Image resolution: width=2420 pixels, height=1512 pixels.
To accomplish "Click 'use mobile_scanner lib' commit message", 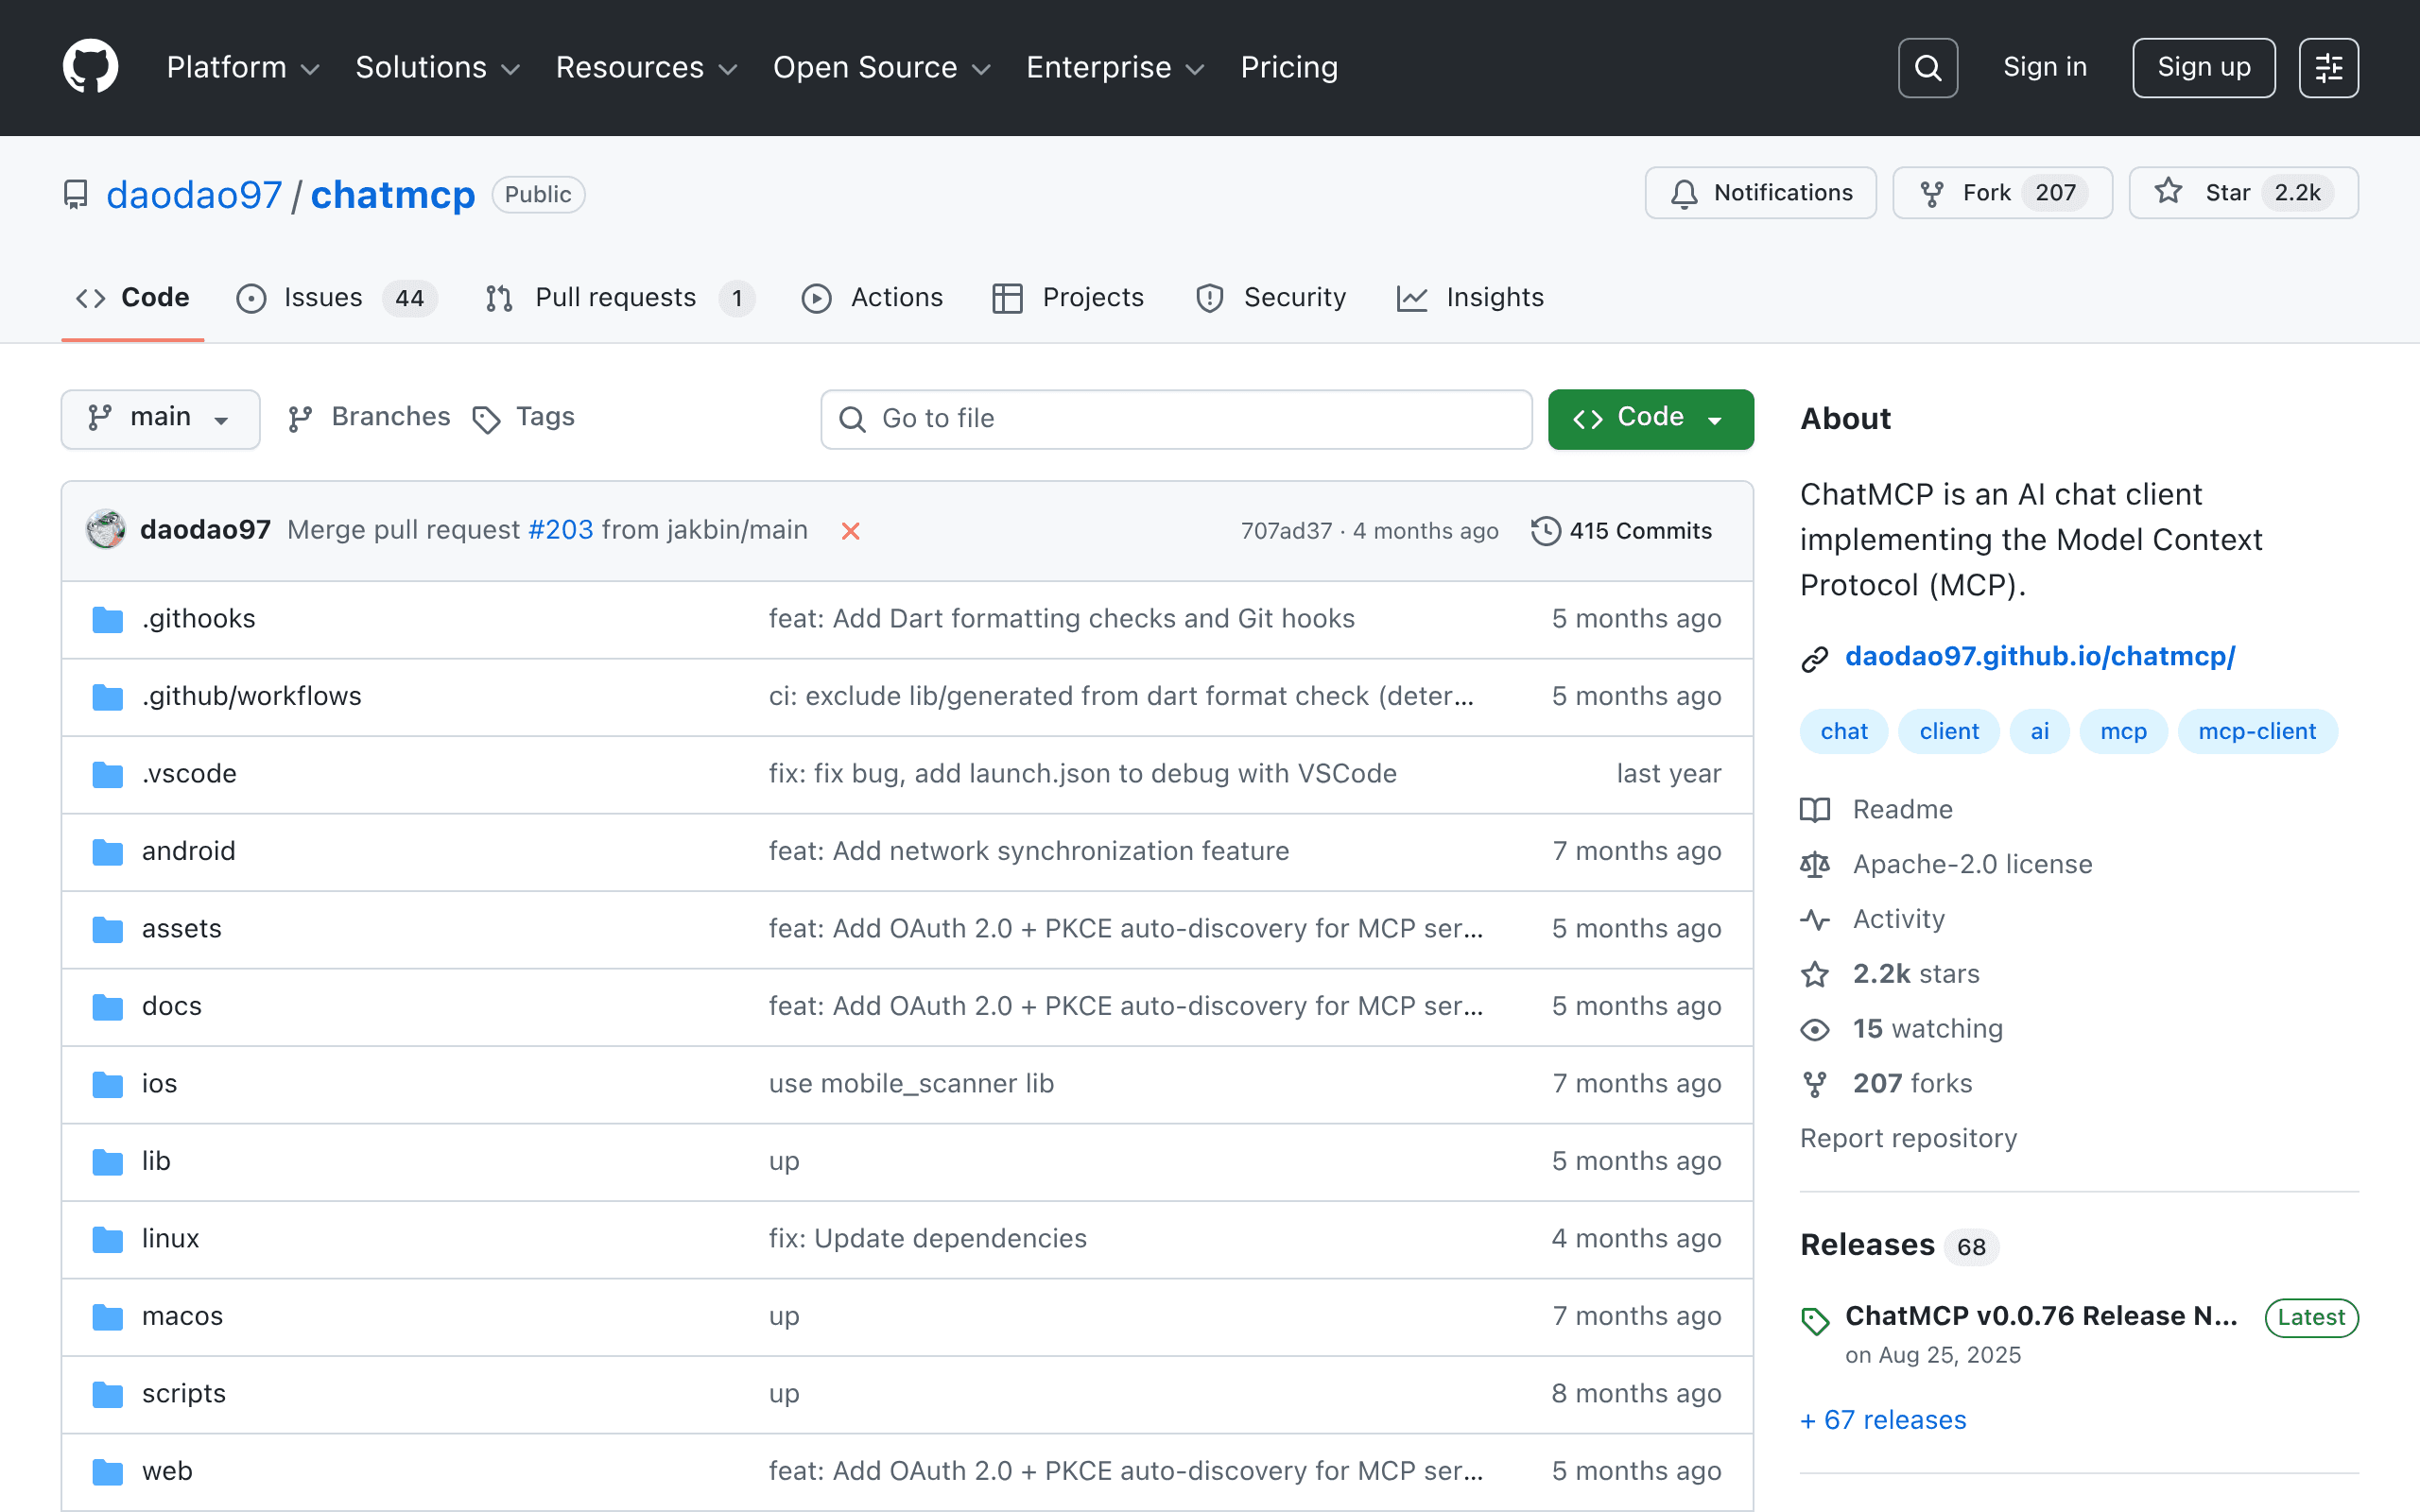I will 911,1084.
